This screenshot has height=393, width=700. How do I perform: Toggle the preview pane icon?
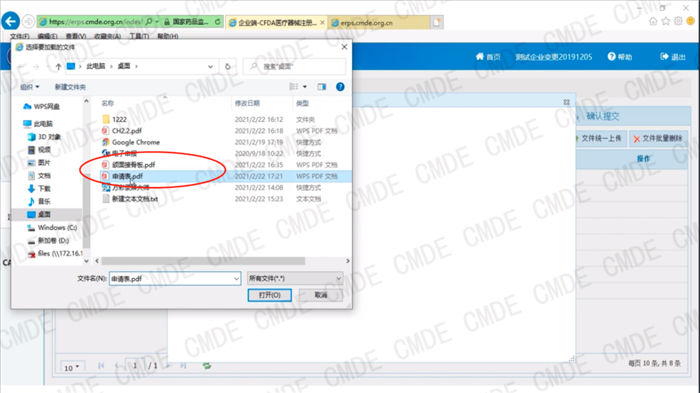(321, 87)
